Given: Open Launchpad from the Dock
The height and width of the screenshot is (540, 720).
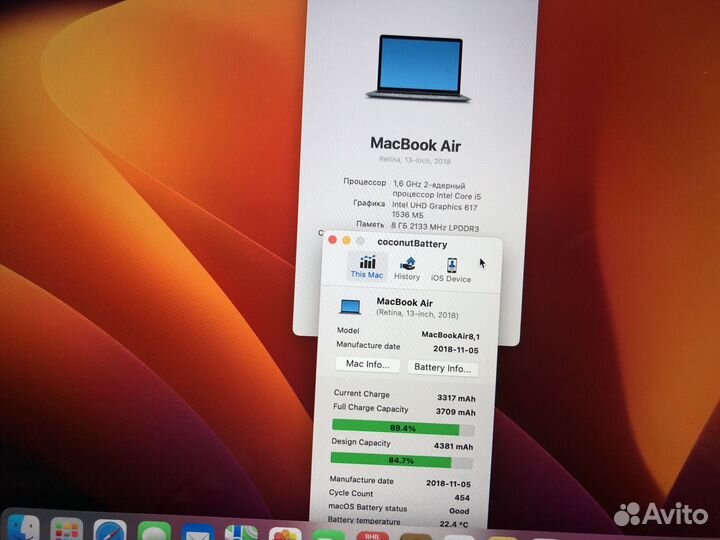Looking at the screenshot, I should (67, 529).
